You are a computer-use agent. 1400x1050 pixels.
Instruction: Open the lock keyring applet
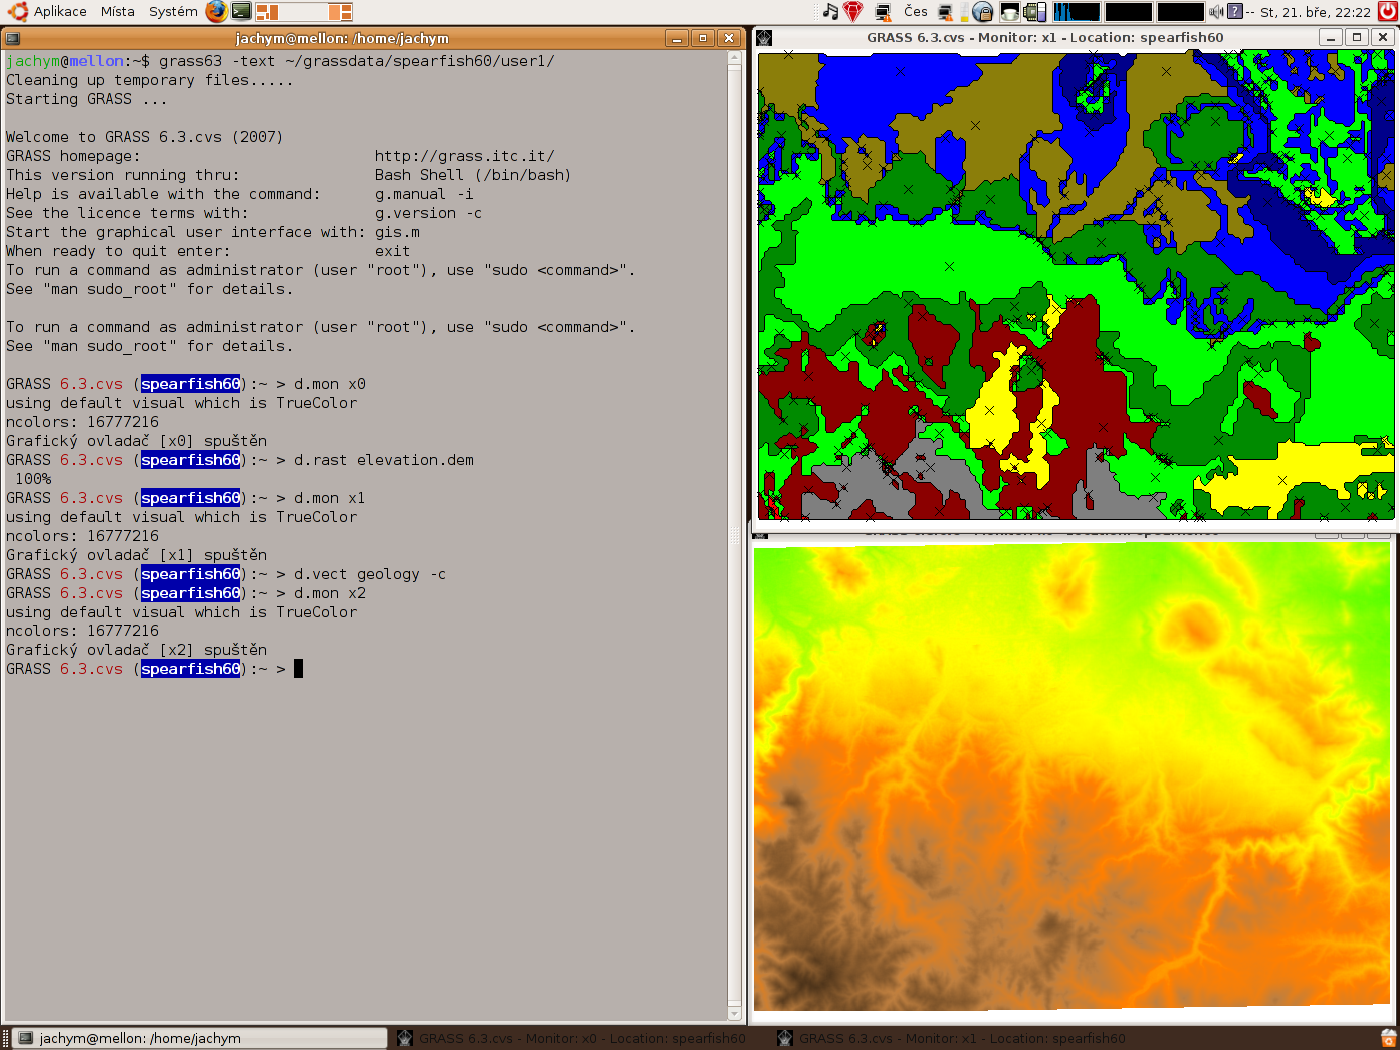coord(982,12)
